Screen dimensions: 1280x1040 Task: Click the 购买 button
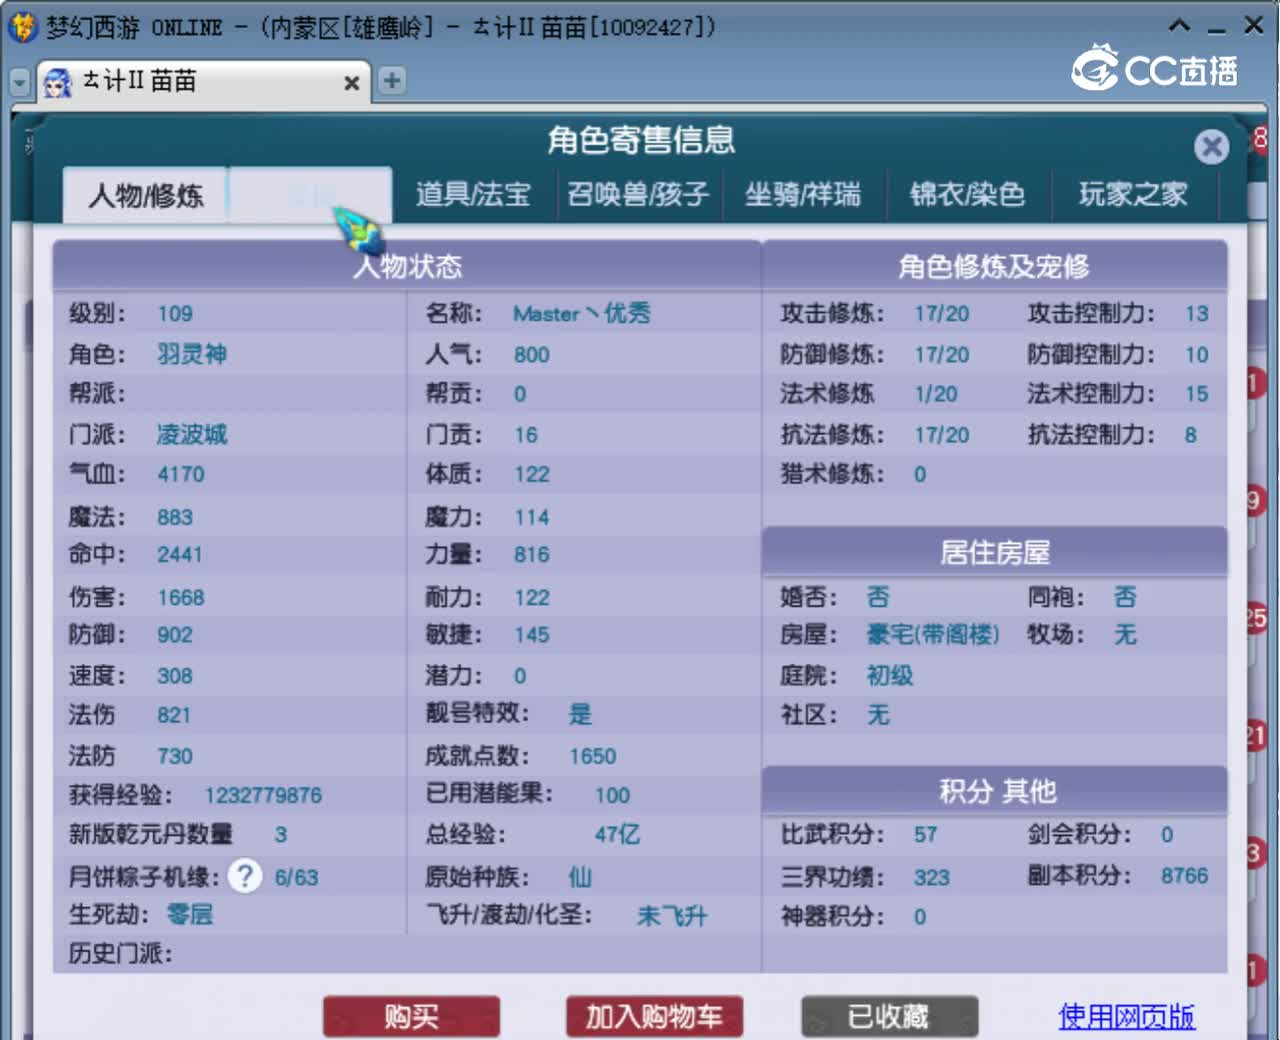(411, 1017)
